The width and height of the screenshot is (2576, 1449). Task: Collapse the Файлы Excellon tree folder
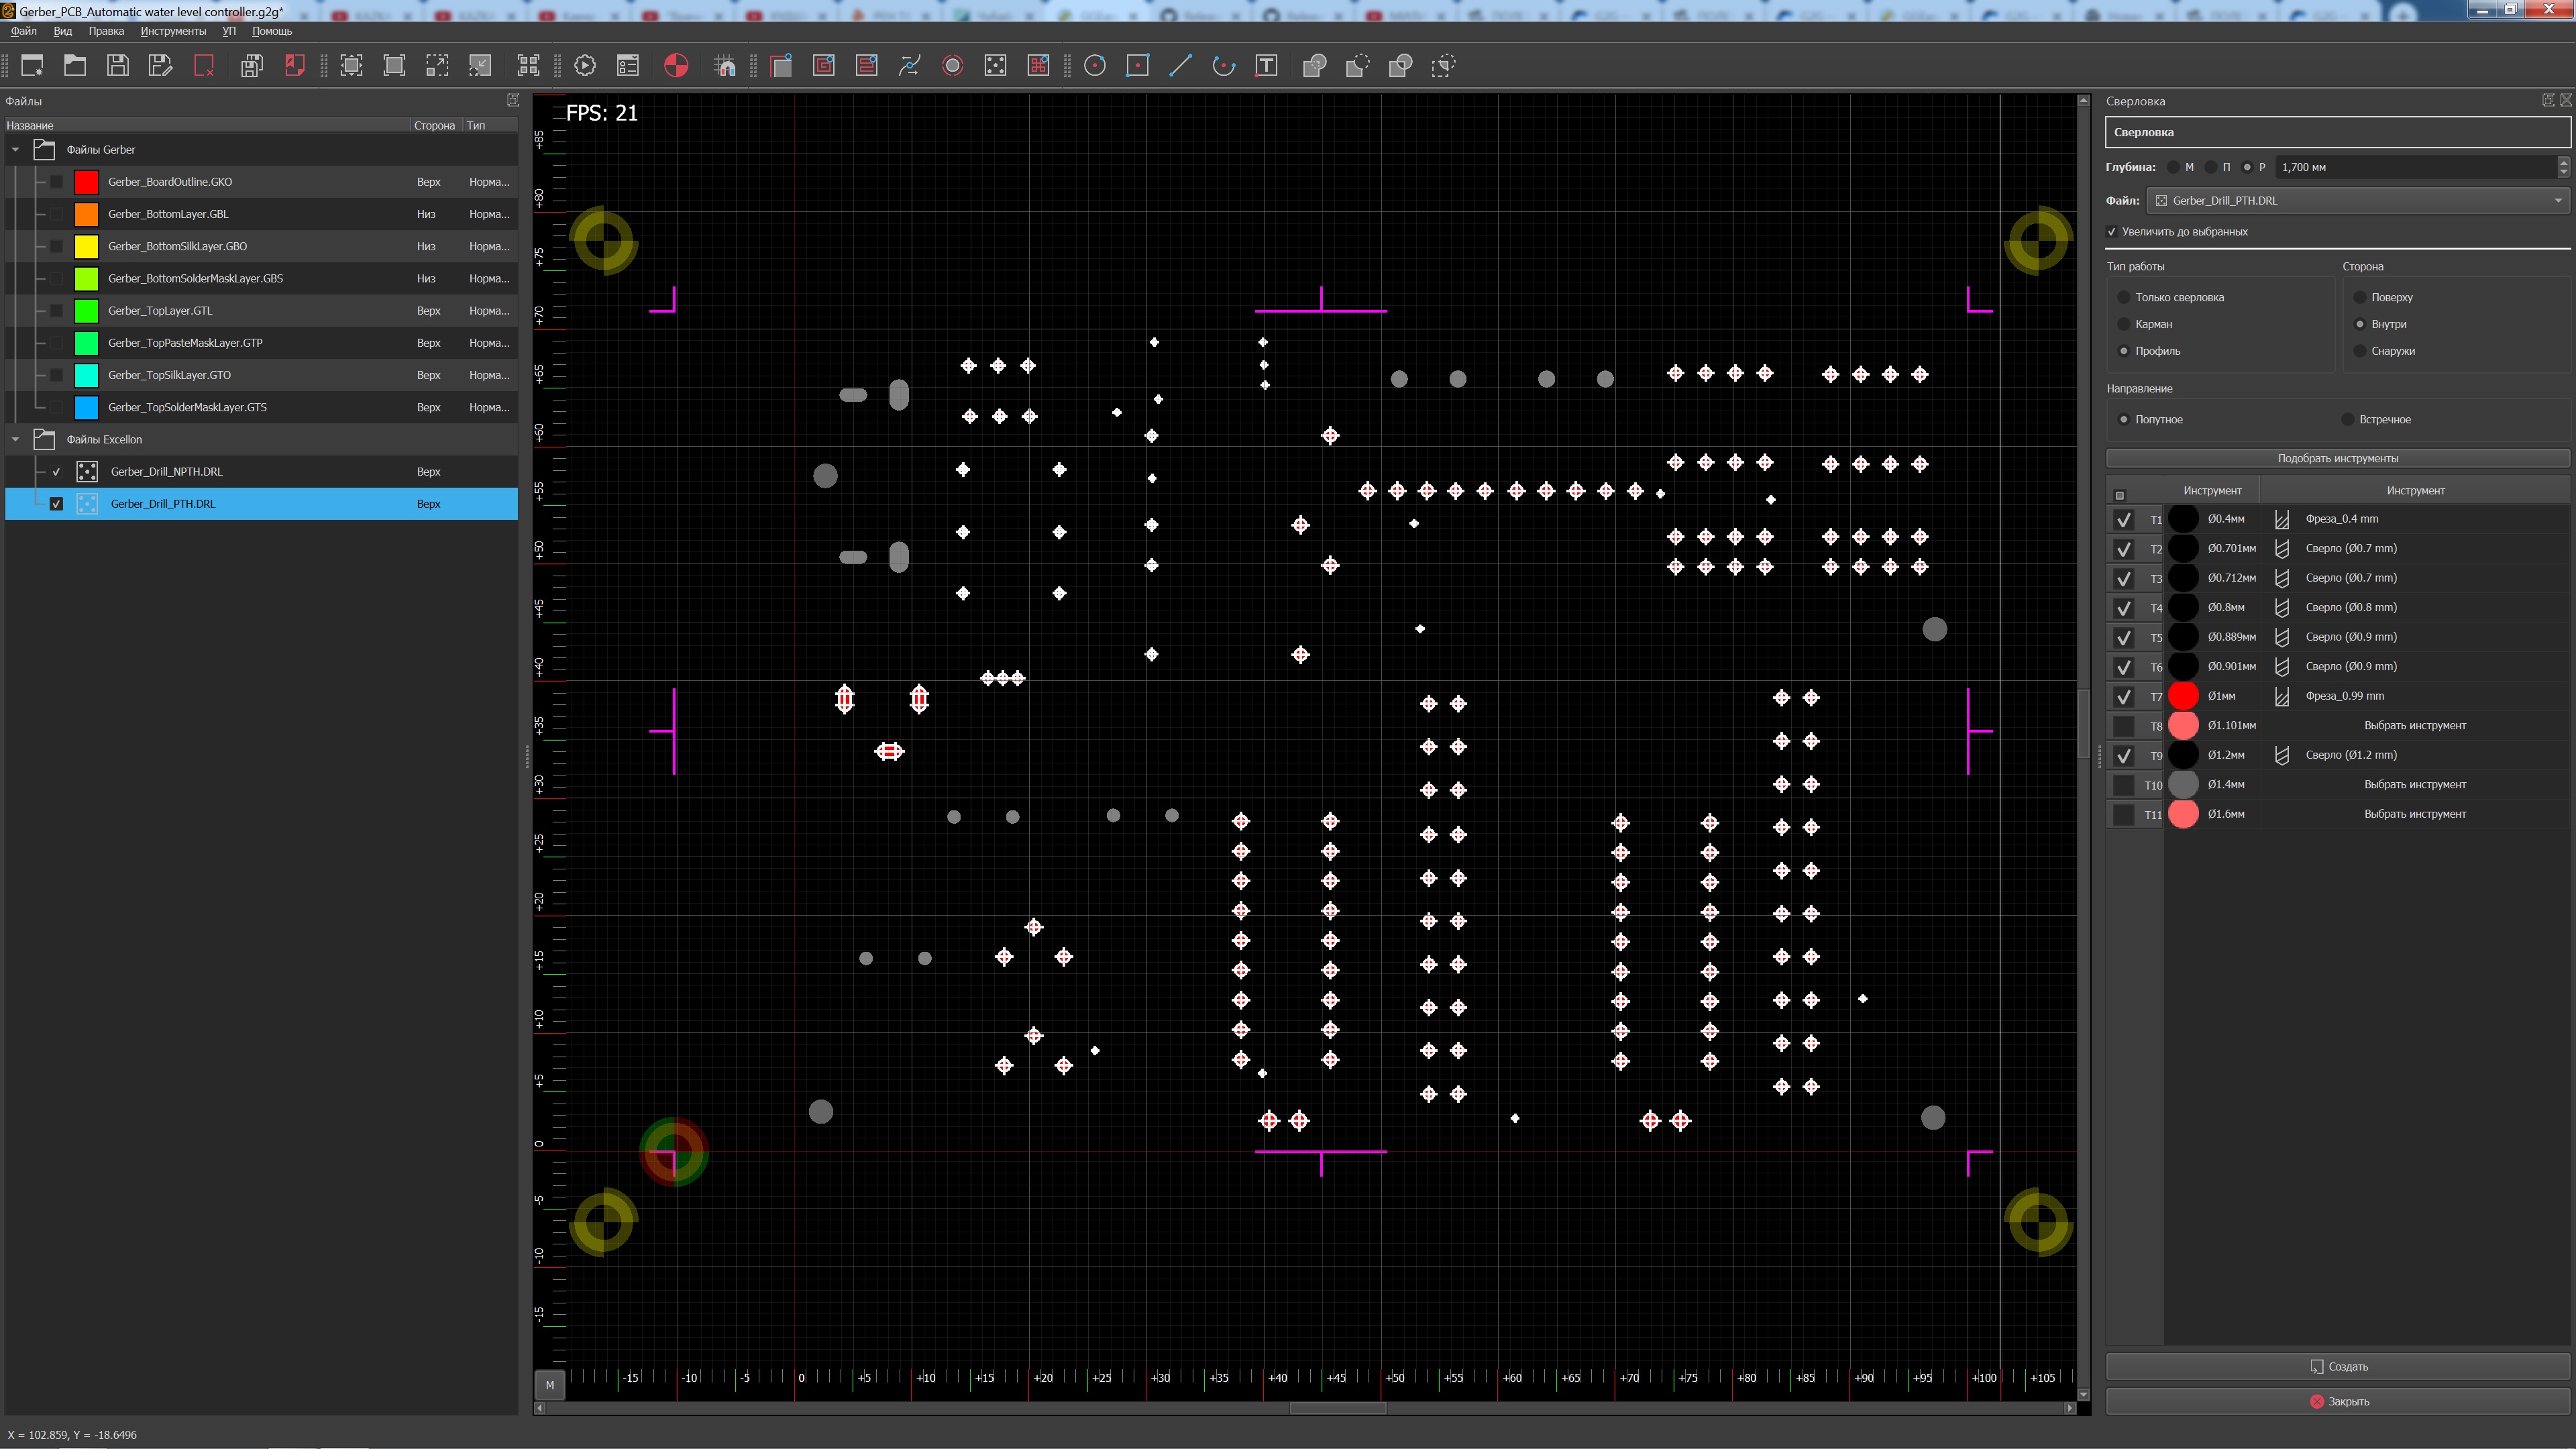tap(15, 439)
